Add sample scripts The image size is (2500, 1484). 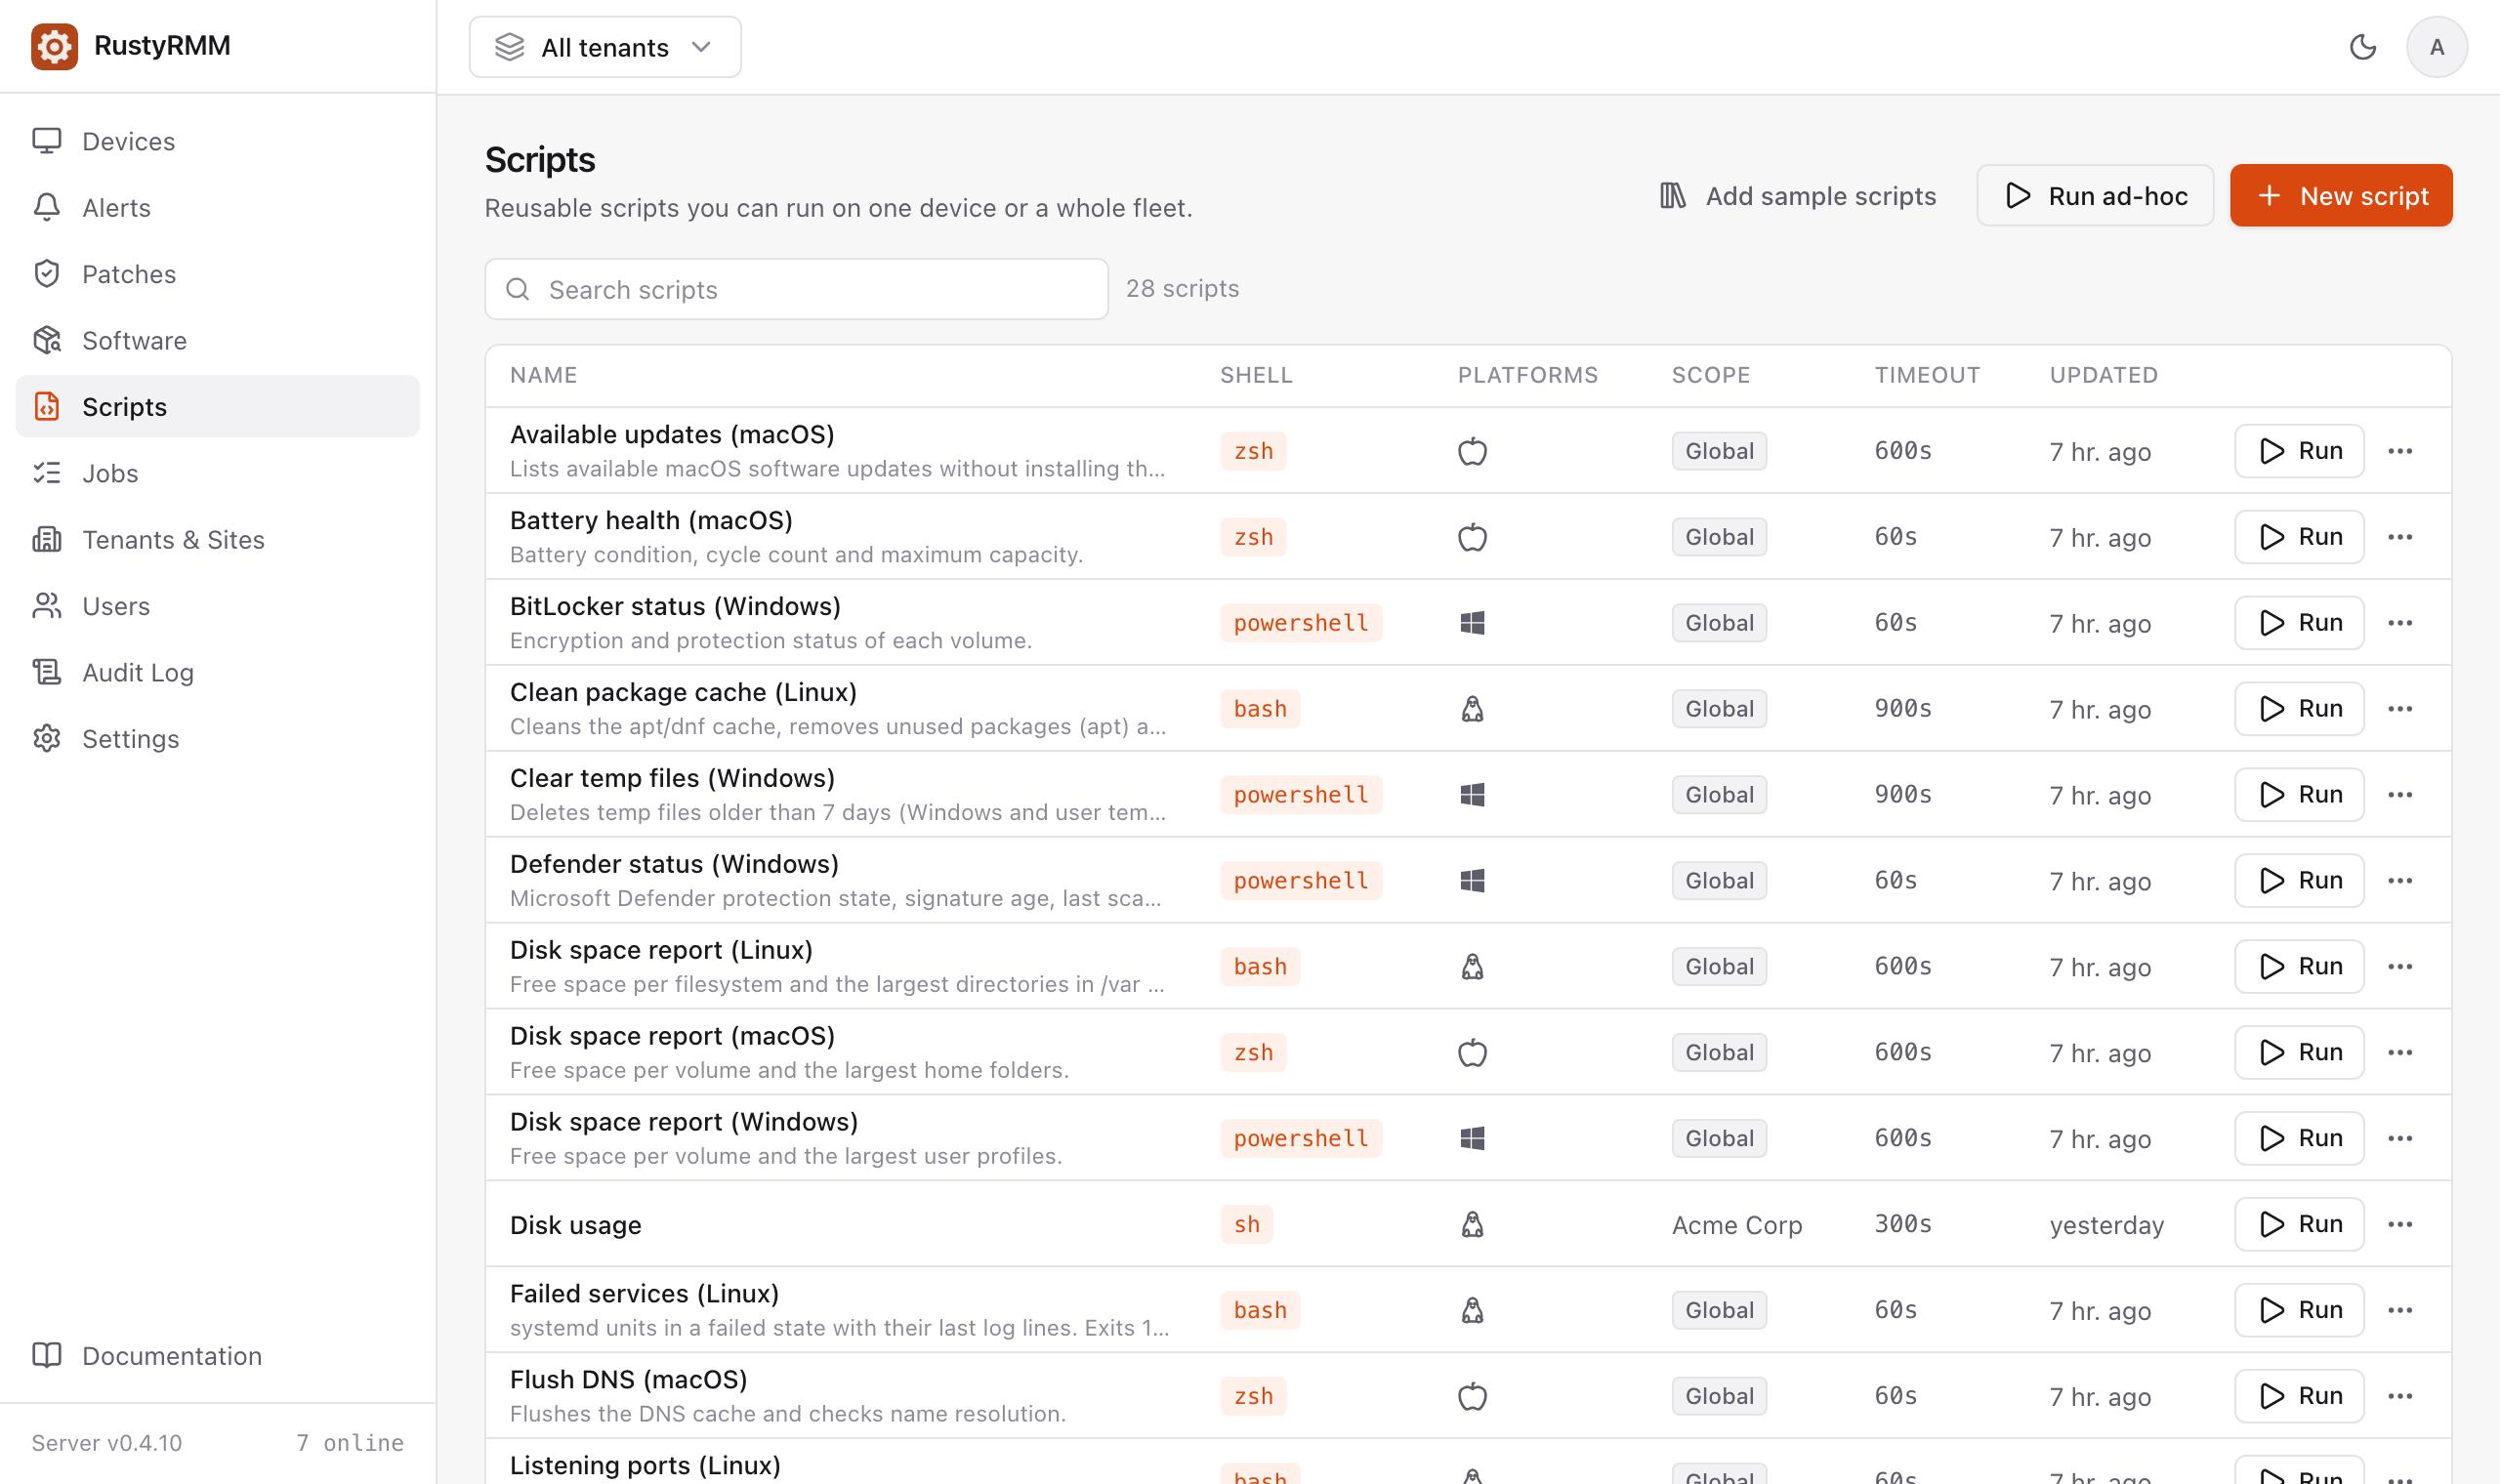(1798, 195)
